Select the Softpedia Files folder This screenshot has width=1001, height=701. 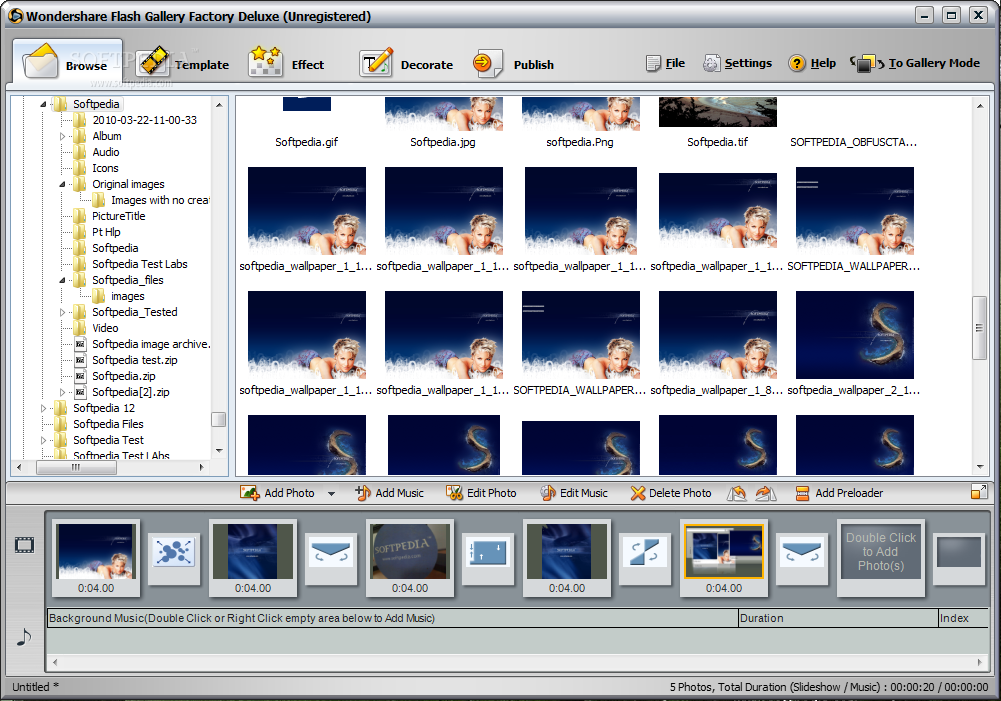coord(108,424)
